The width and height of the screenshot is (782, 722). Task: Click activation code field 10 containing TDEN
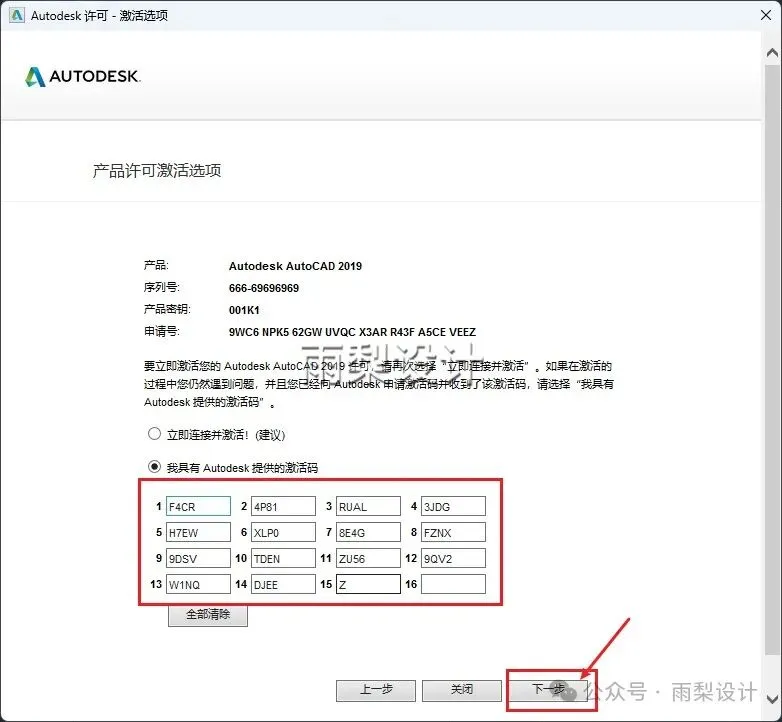coord(283,558)
